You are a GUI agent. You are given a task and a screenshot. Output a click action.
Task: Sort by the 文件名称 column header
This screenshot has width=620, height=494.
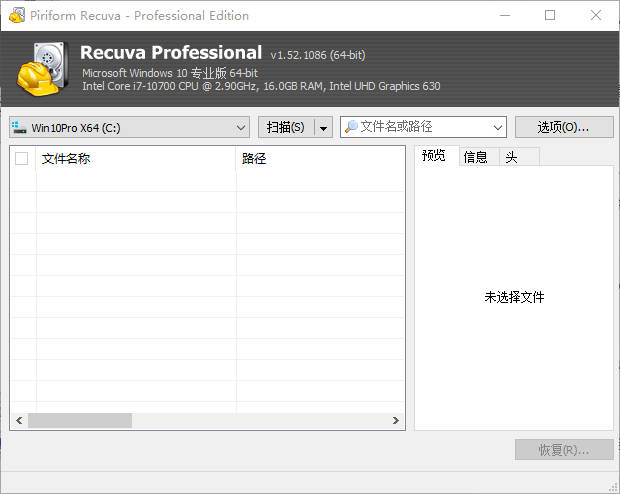pos(136,159)
